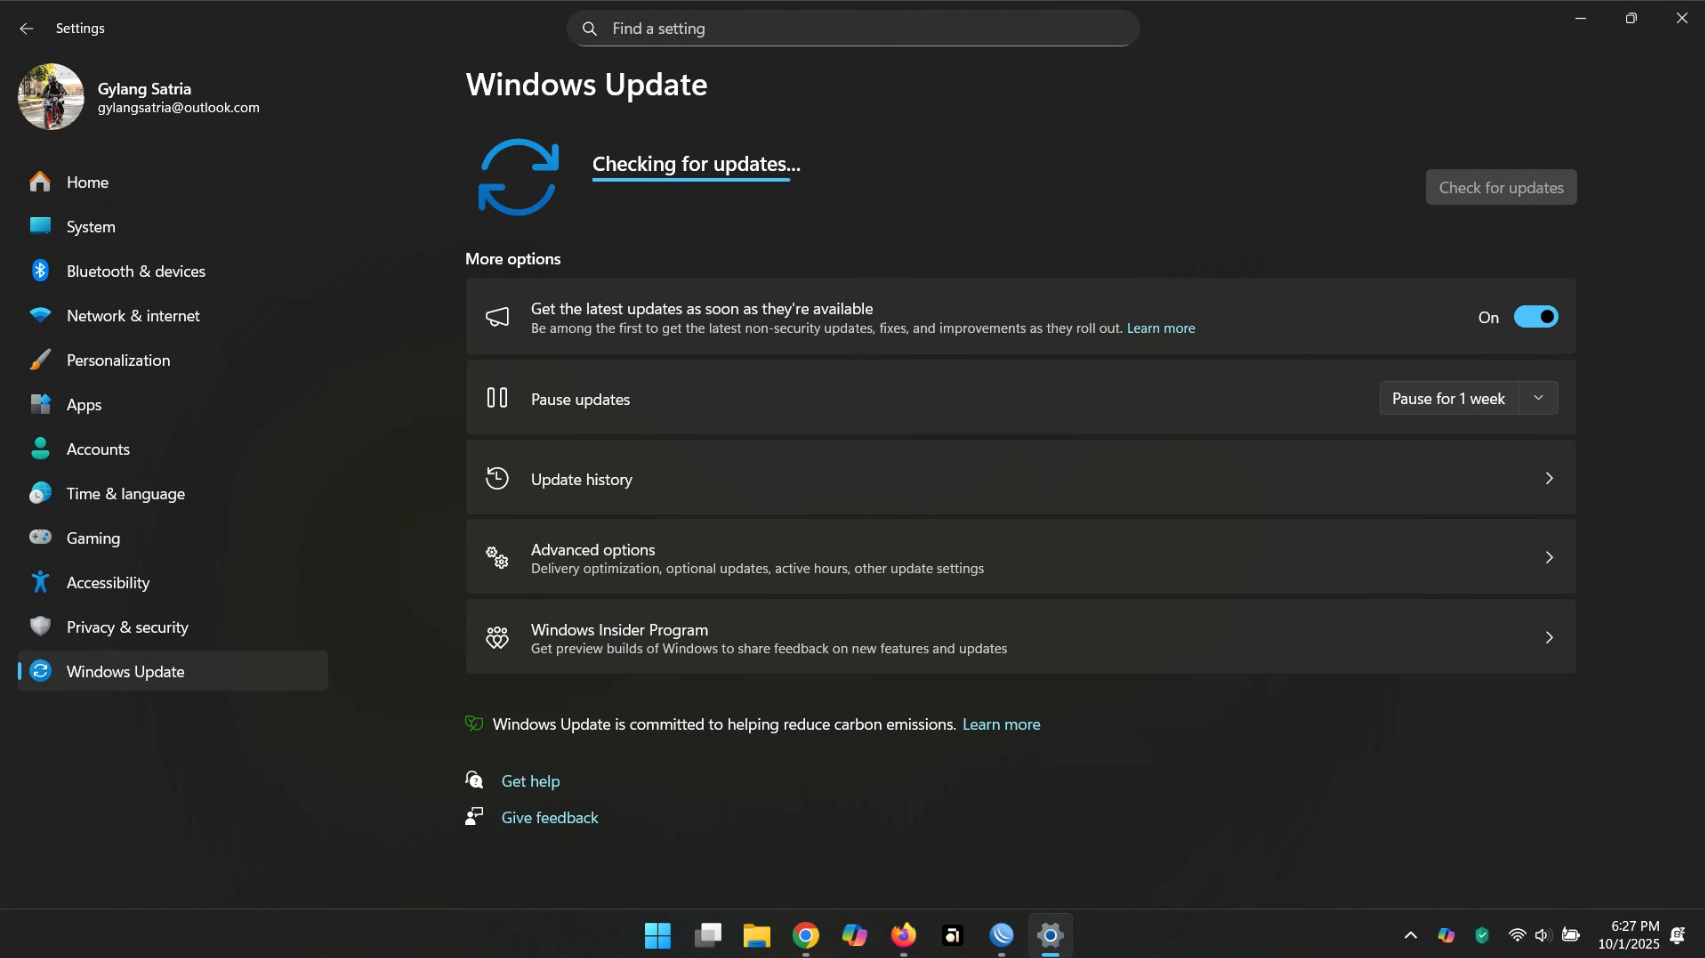This screenshot has width=1705, height=958.
Task: Go to Network & internet settings
Action: (x=133, y=316)
